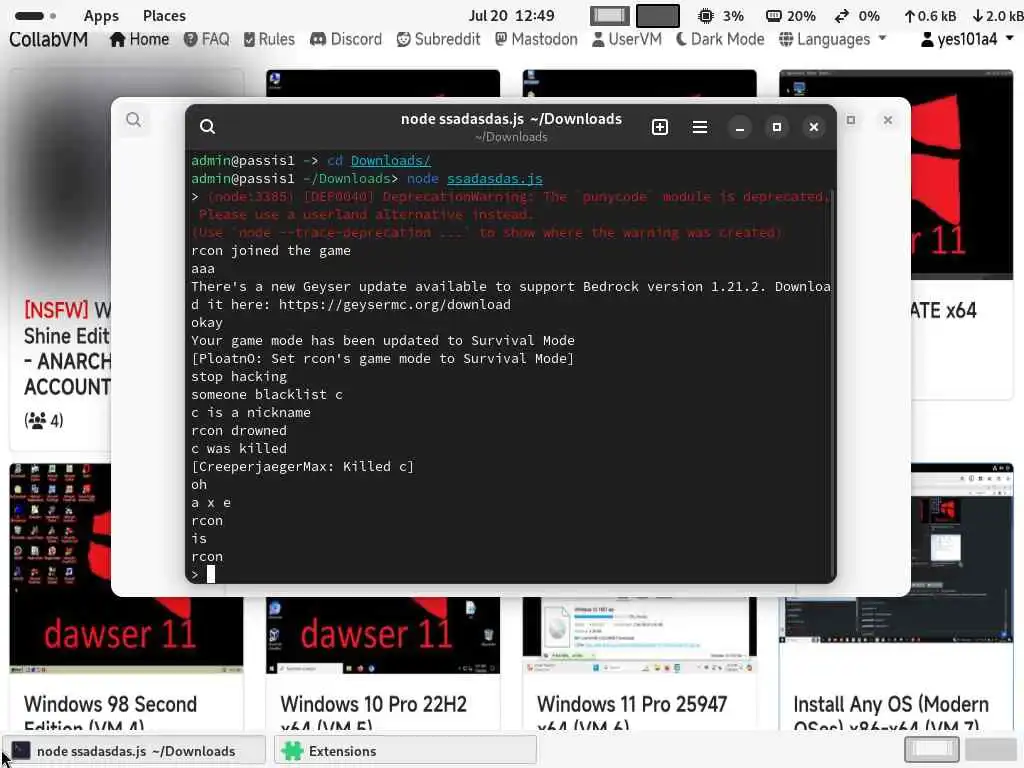Expand the Languages dropdown
The height and width of the screenshot is (768, 1024).
point(833,39)
